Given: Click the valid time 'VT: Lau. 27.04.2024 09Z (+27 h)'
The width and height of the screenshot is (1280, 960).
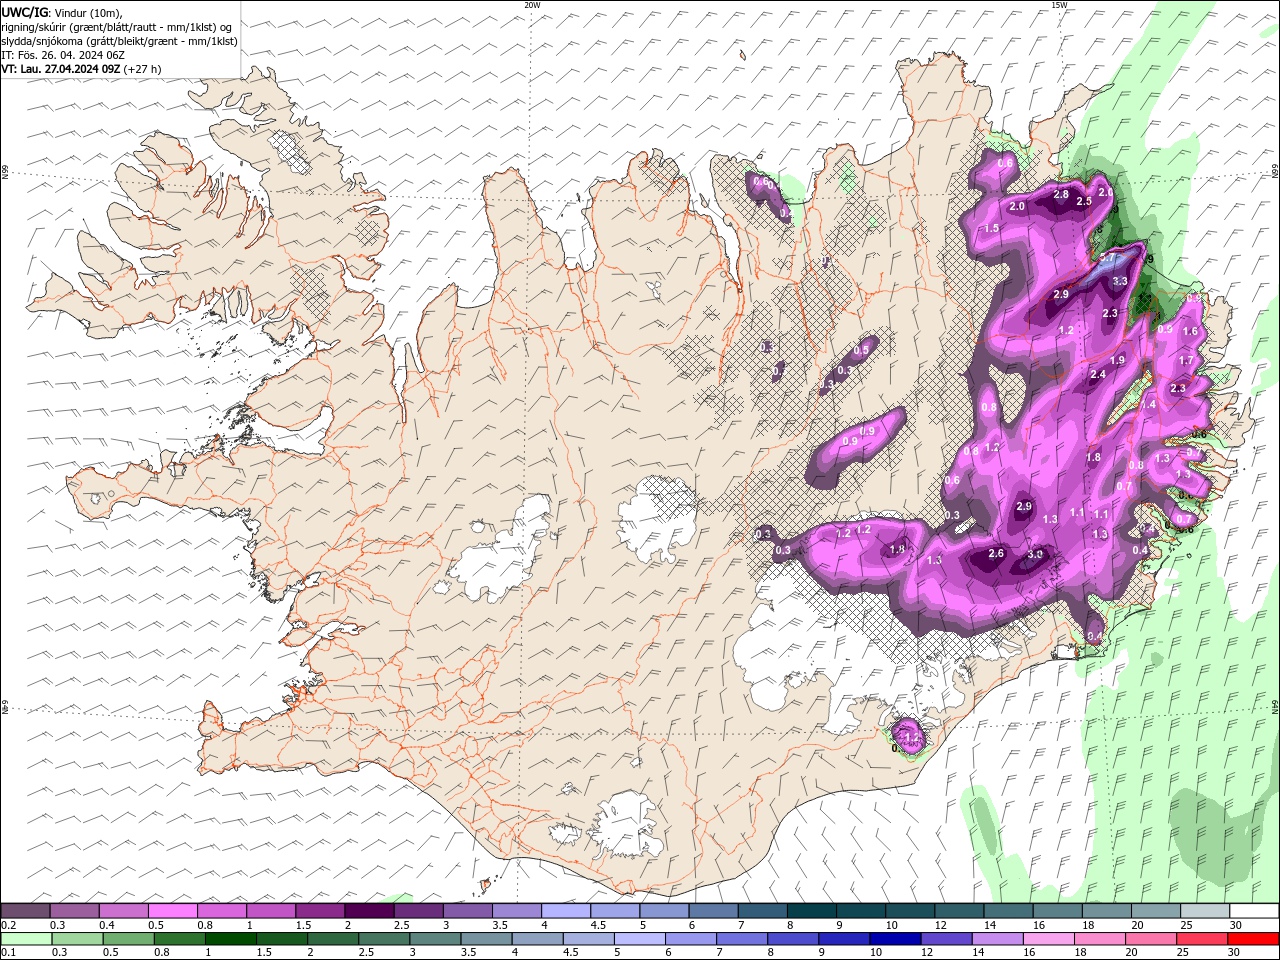Looking at the screenshot, I should pyautogui.click(x=81, y=69).
